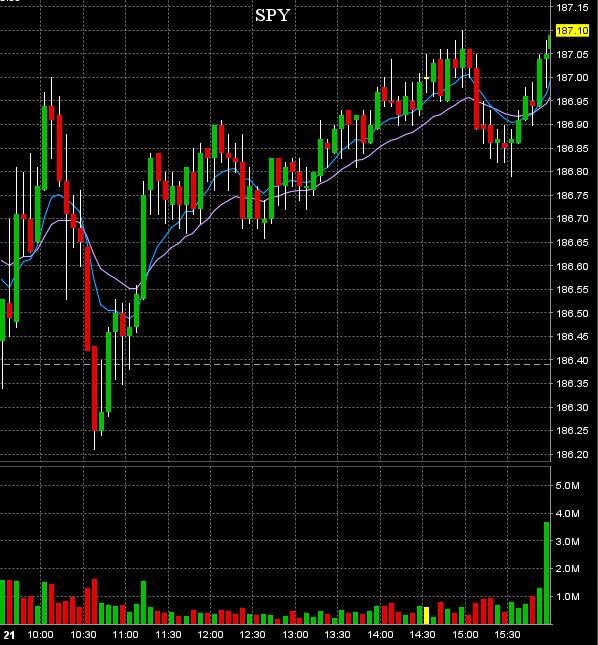Click the dashed horizontal reference line near 186.40
Viewport: 598px width, 645px height.
276,364
